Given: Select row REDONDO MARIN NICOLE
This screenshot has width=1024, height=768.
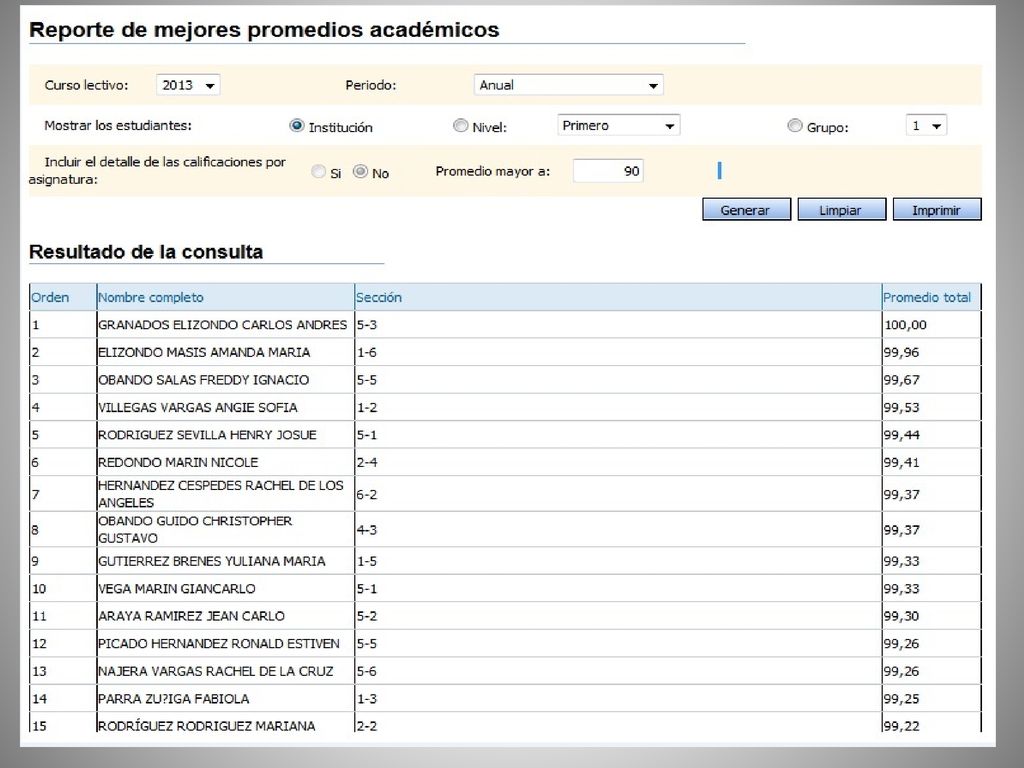Looking at the screenshot, I should [505, 462].
